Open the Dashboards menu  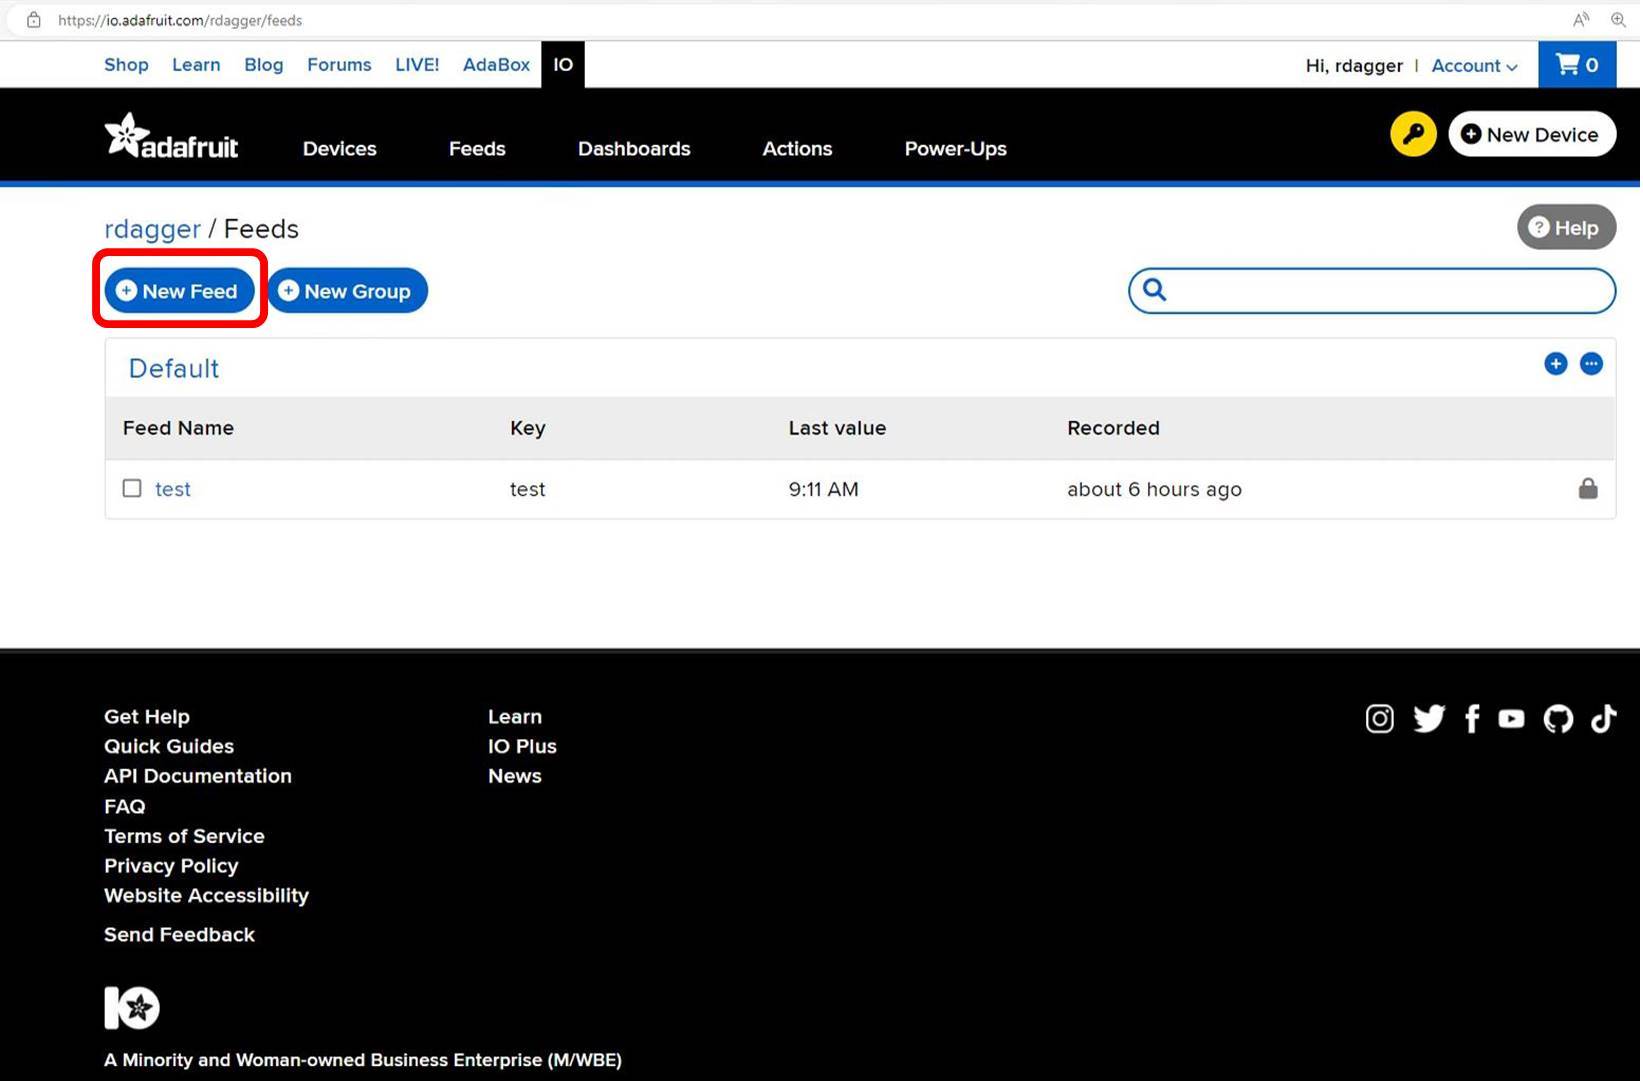[x=635, y=149]
